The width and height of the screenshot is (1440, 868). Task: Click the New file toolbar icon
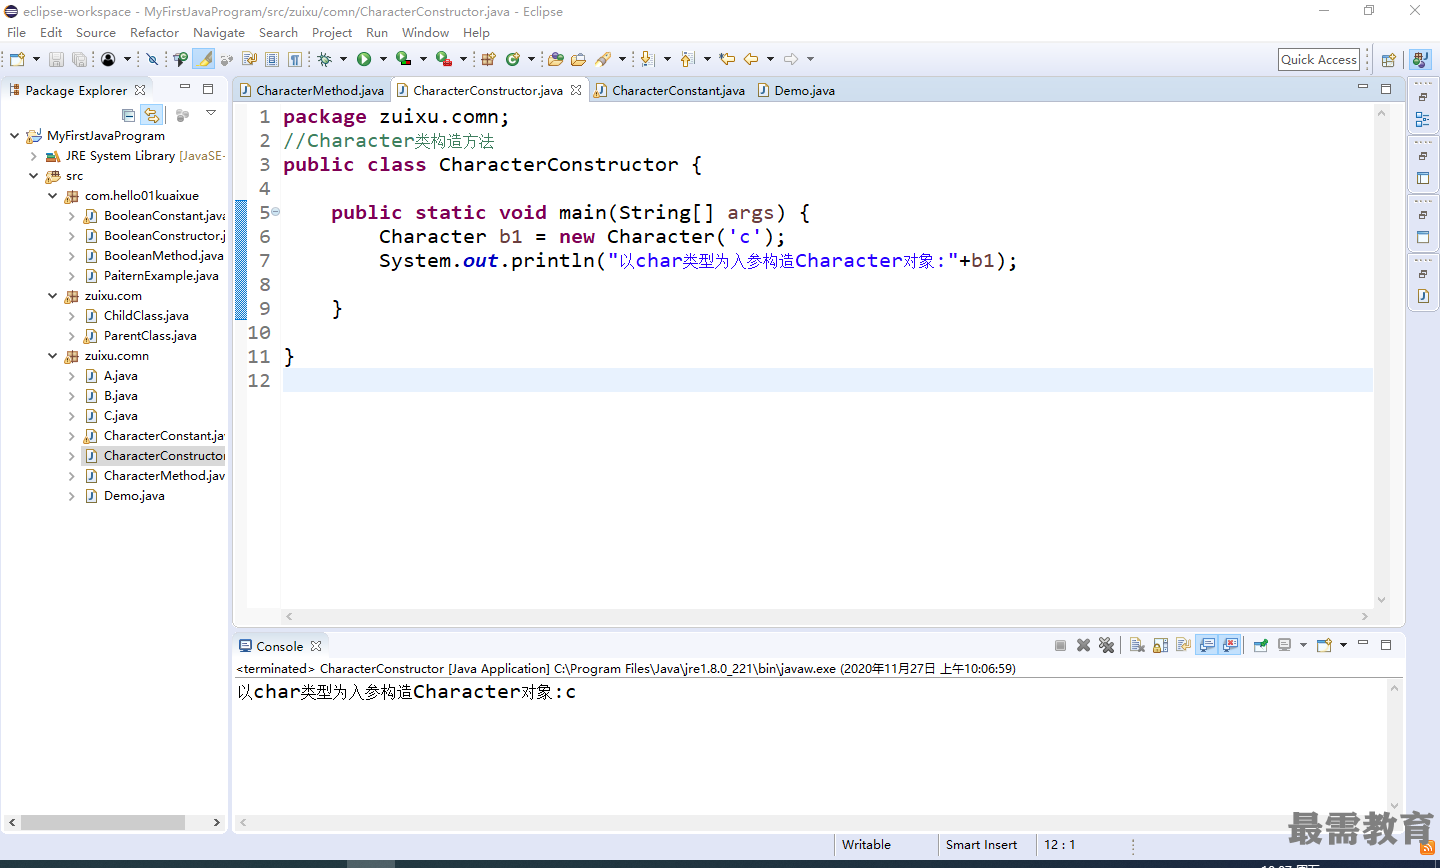(17, 60)
